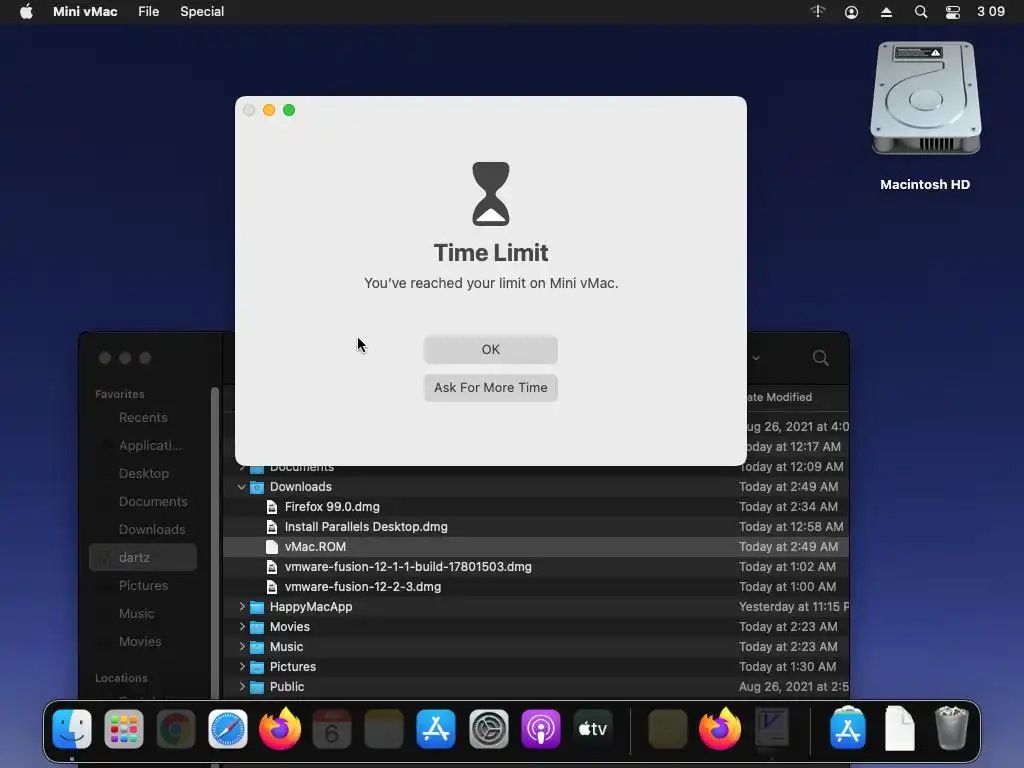The width and height of the screenshot is (1024, 768).
Task: Open System Preferences from the Dock
Action: pyautogui.click(x=488, y=728)
